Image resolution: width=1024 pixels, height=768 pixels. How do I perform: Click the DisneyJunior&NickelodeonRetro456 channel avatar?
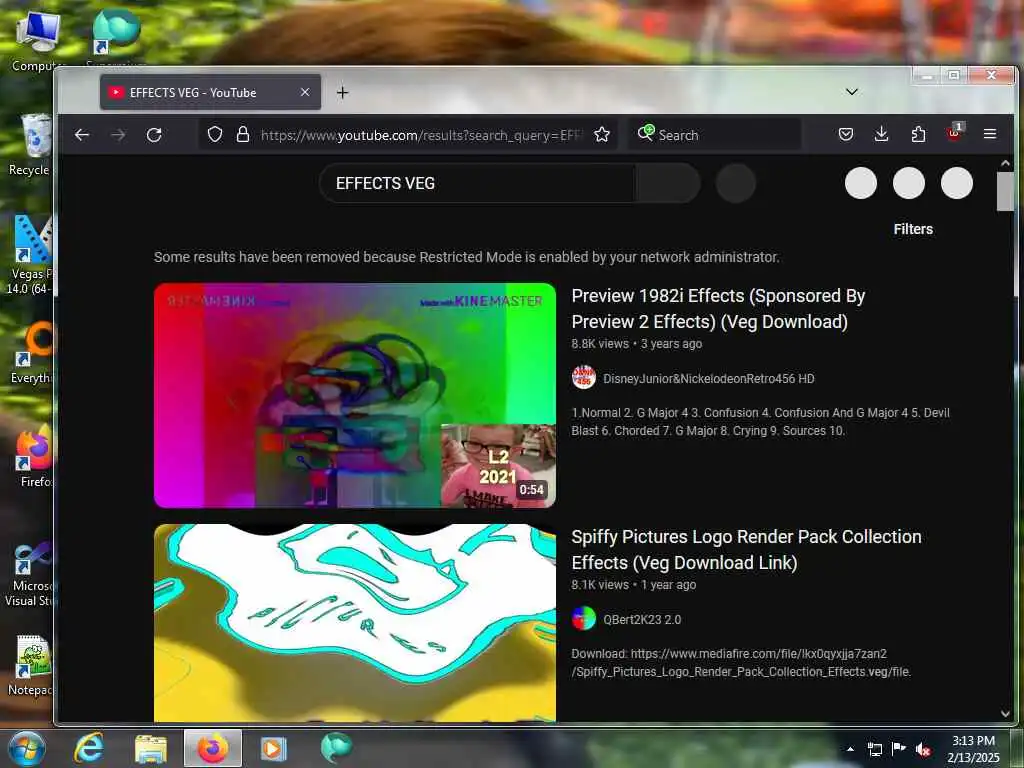coord(584,377)
